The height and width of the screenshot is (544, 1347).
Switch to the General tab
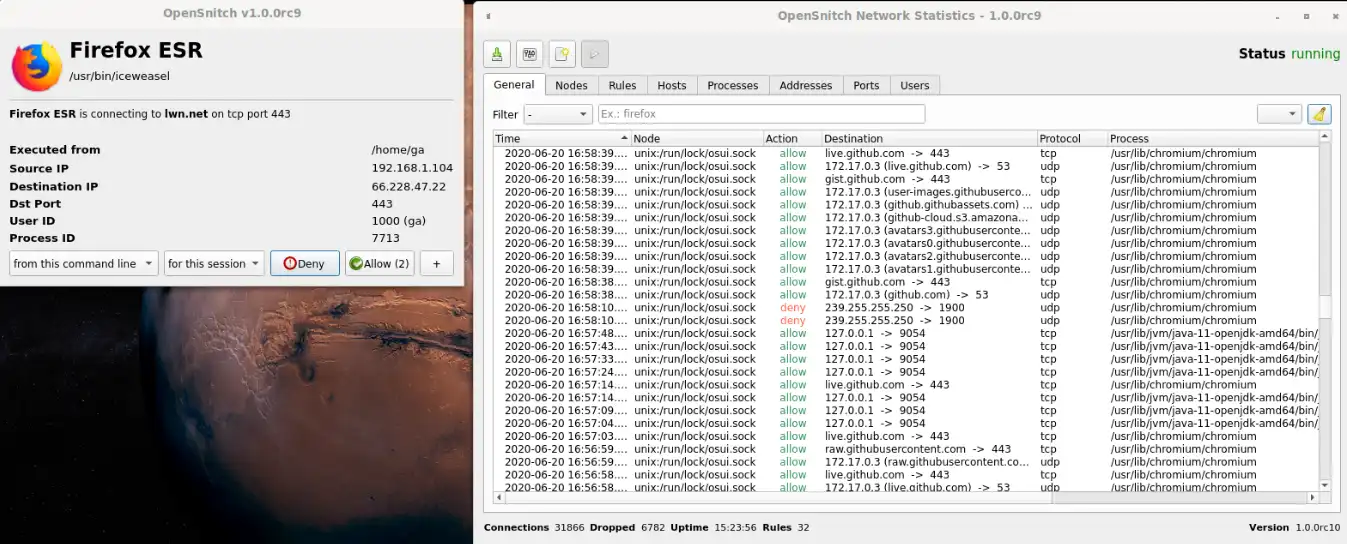(514, 85)
